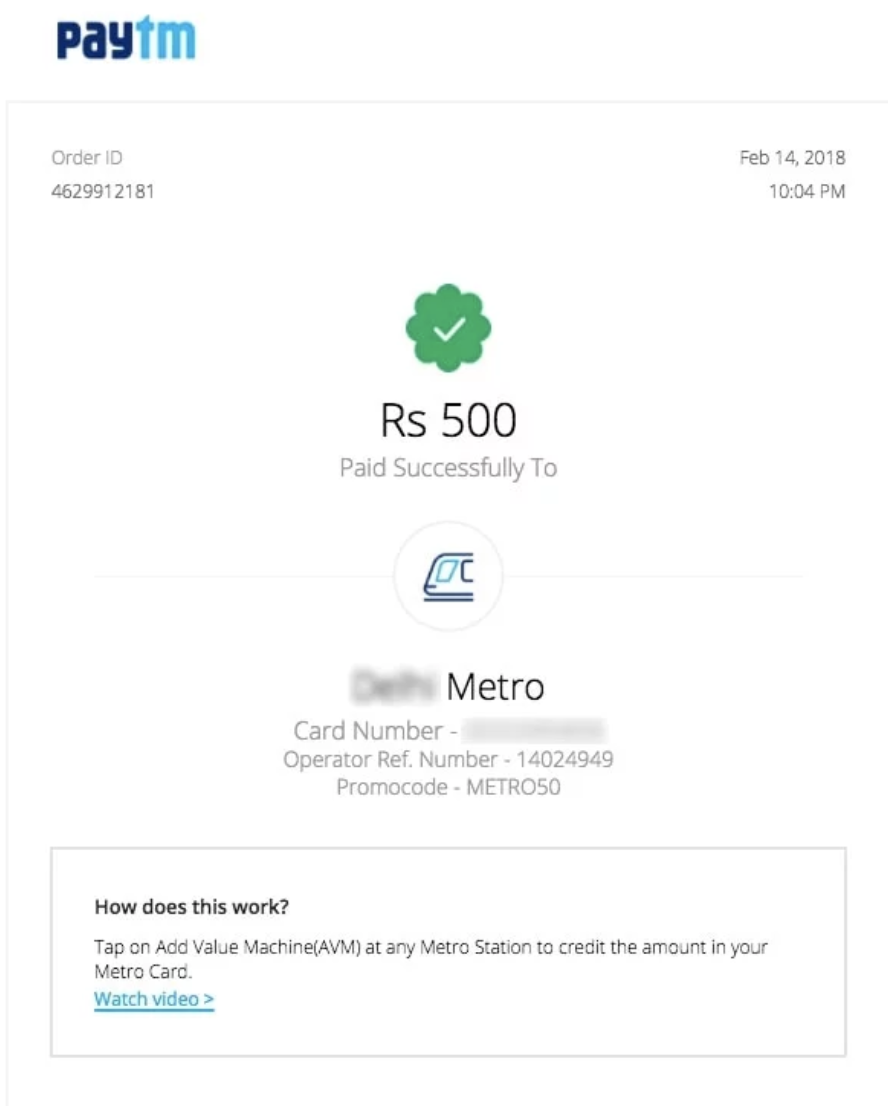Click the Rs 500 amount
Viewport: 888px width, 1106px height.
click(449, 420)
